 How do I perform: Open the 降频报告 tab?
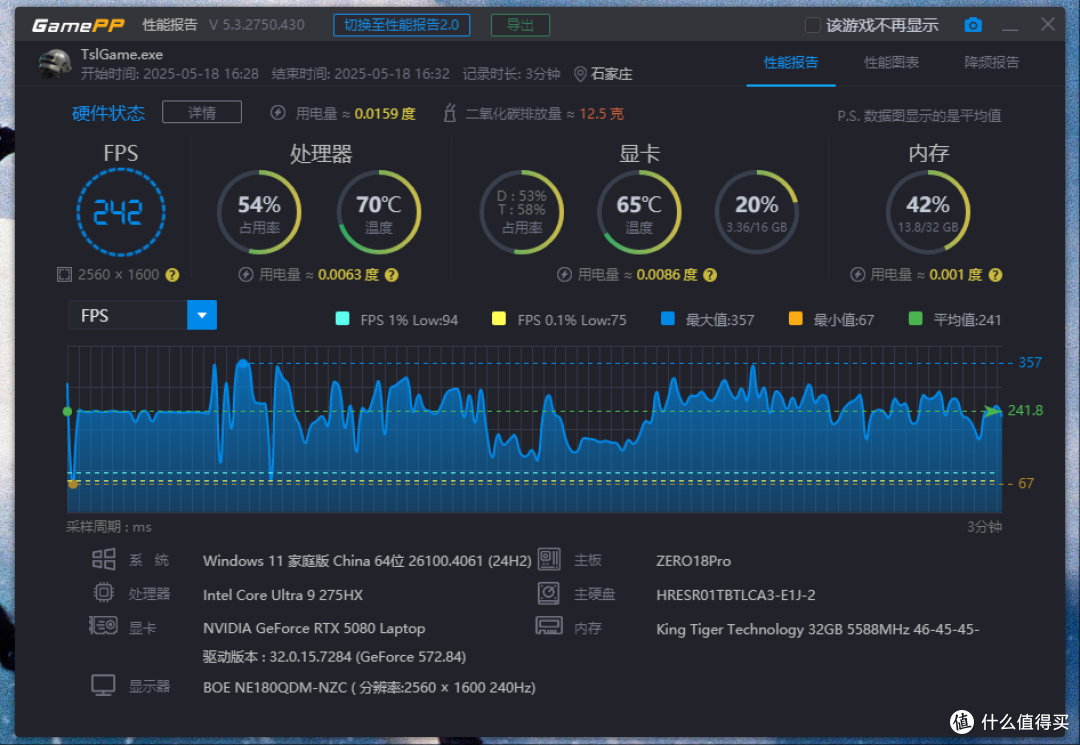tap(991, 63)
